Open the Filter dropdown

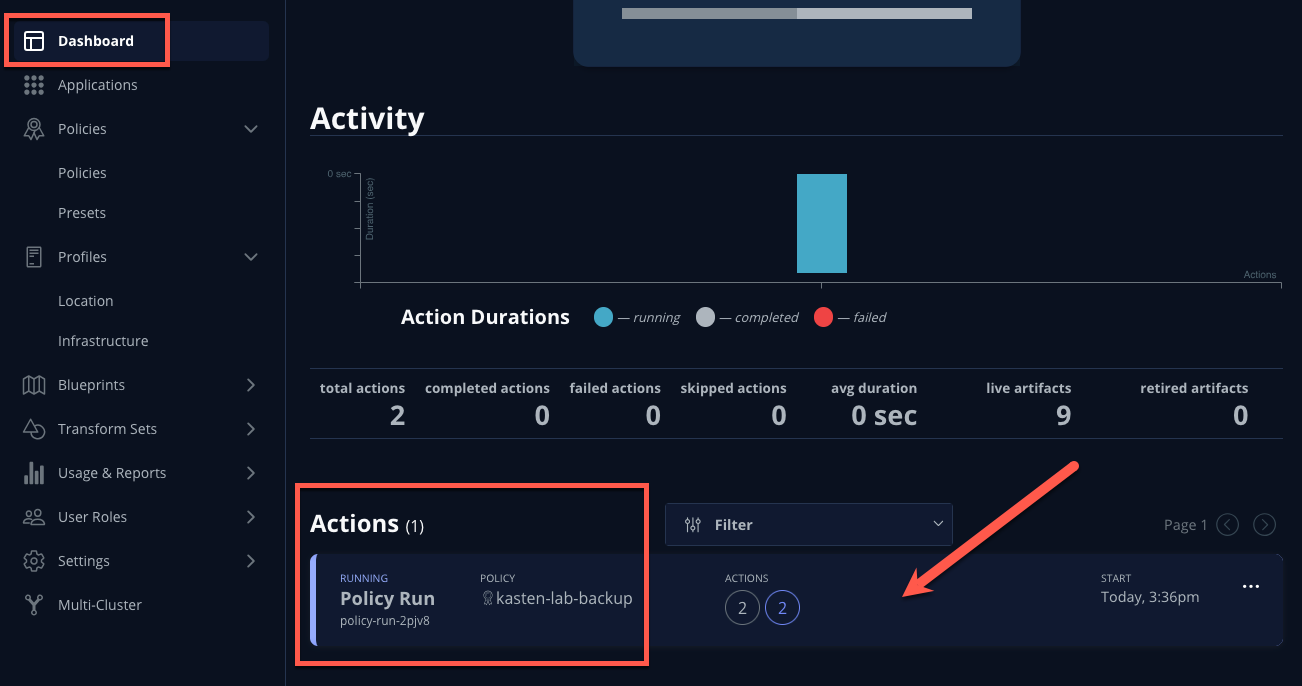(808, 524)
